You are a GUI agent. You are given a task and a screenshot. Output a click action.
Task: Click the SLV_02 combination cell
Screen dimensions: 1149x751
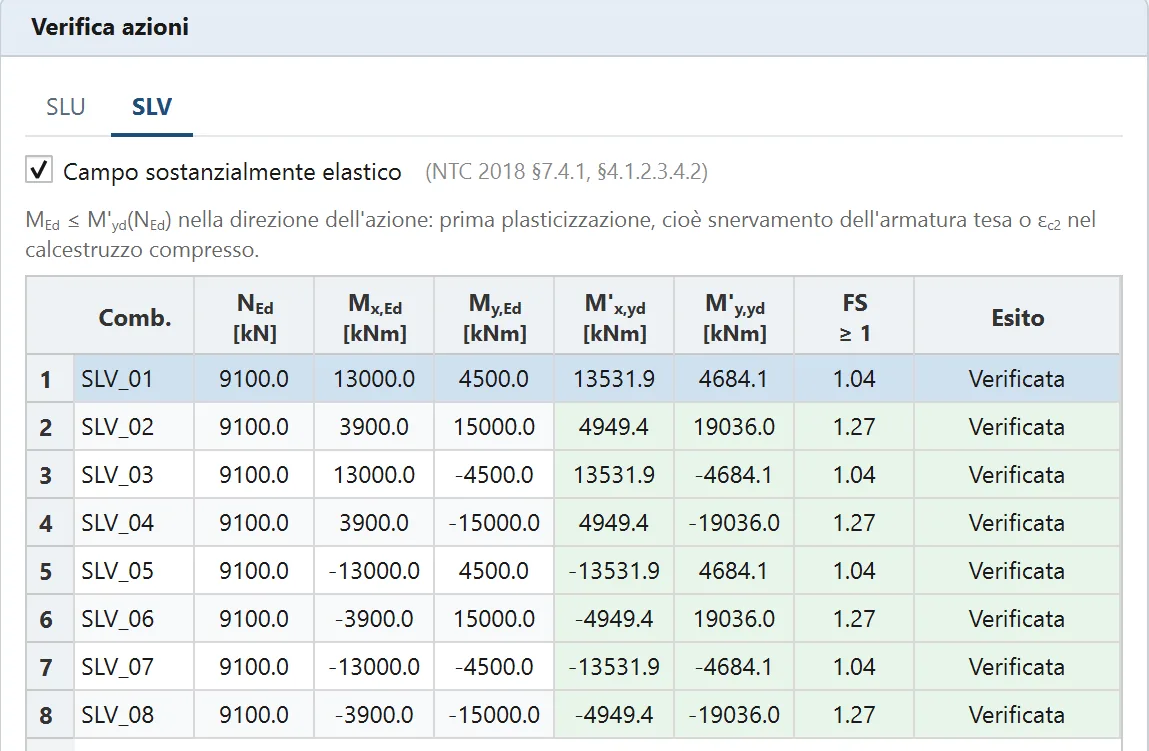tap(134, 426)
